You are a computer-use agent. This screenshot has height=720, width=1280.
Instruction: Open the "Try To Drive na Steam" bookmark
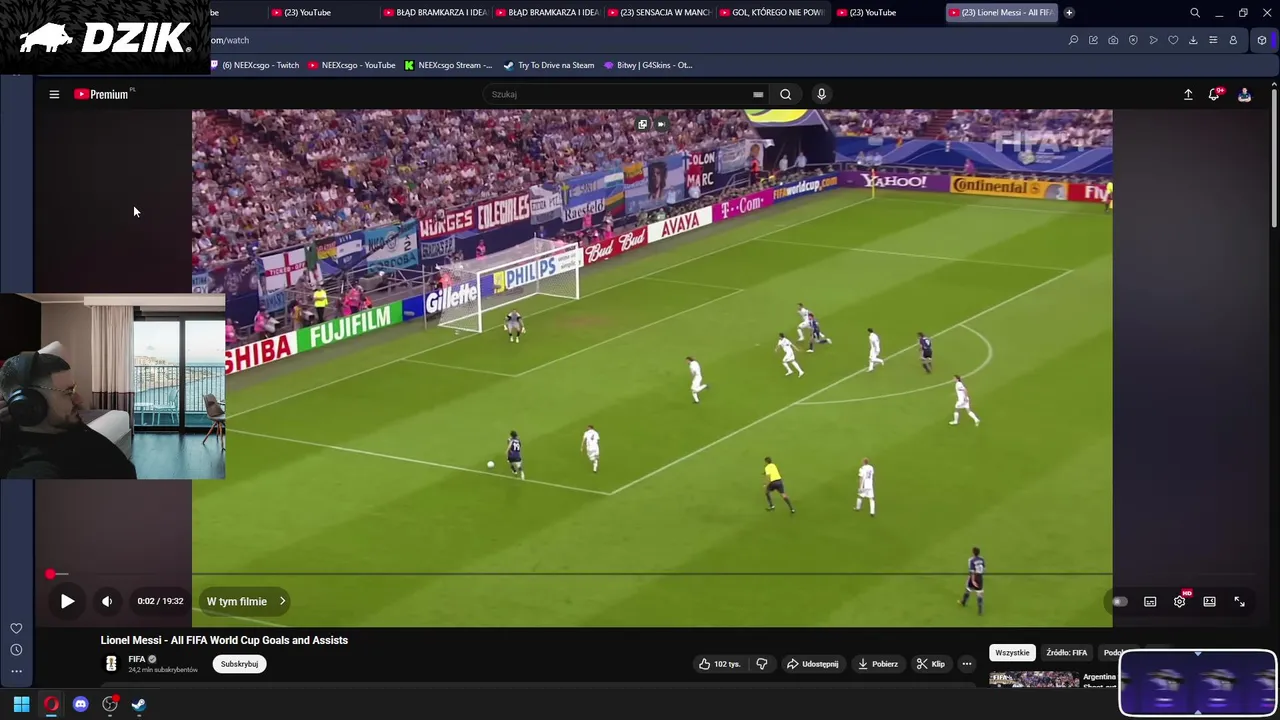click(x=549, y=65)
